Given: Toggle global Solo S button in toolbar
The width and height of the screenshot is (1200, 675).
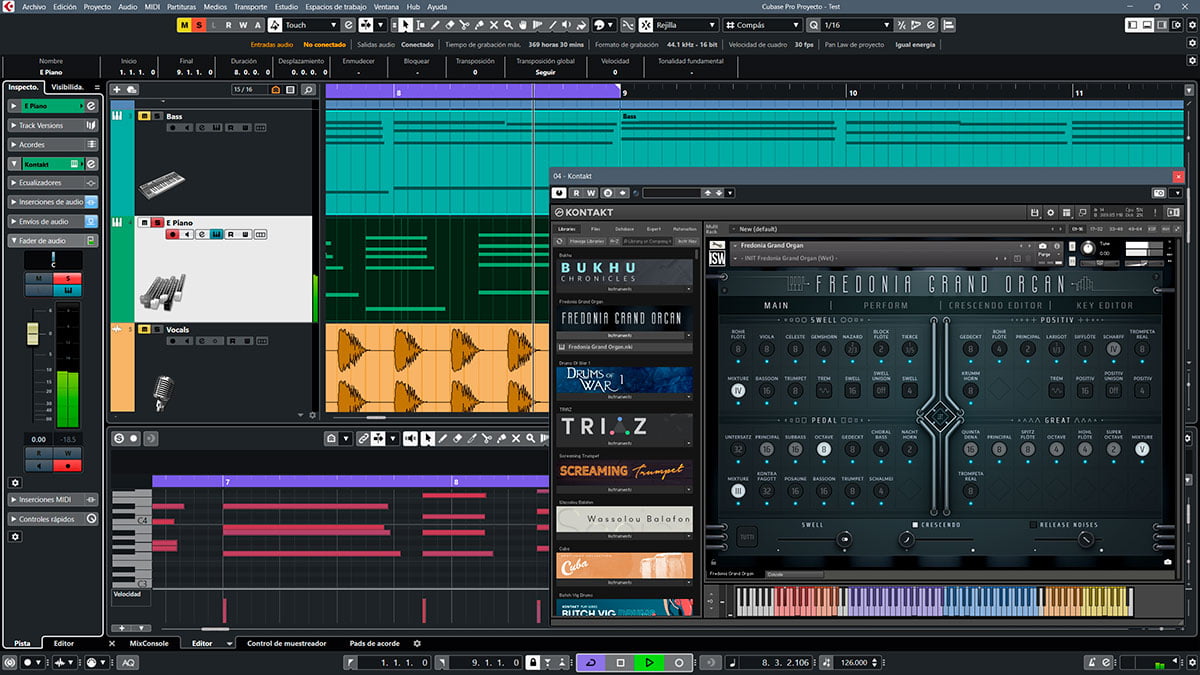Looking at the screenshot, I should tap(198, 24).
